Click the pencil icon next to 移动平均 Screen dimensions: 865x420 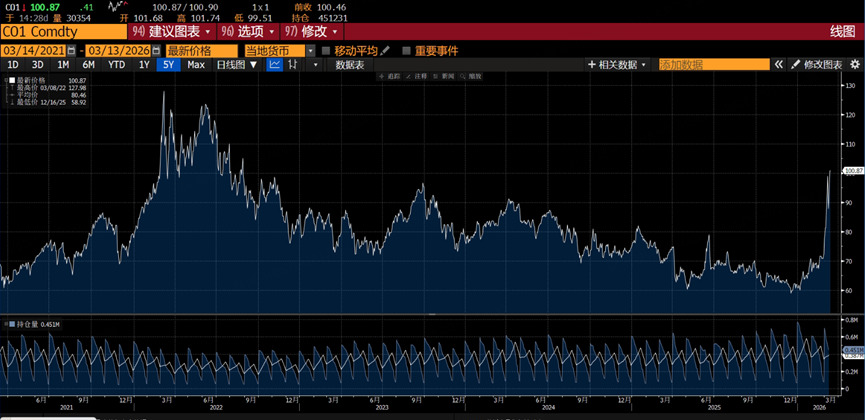coord(385,51)
